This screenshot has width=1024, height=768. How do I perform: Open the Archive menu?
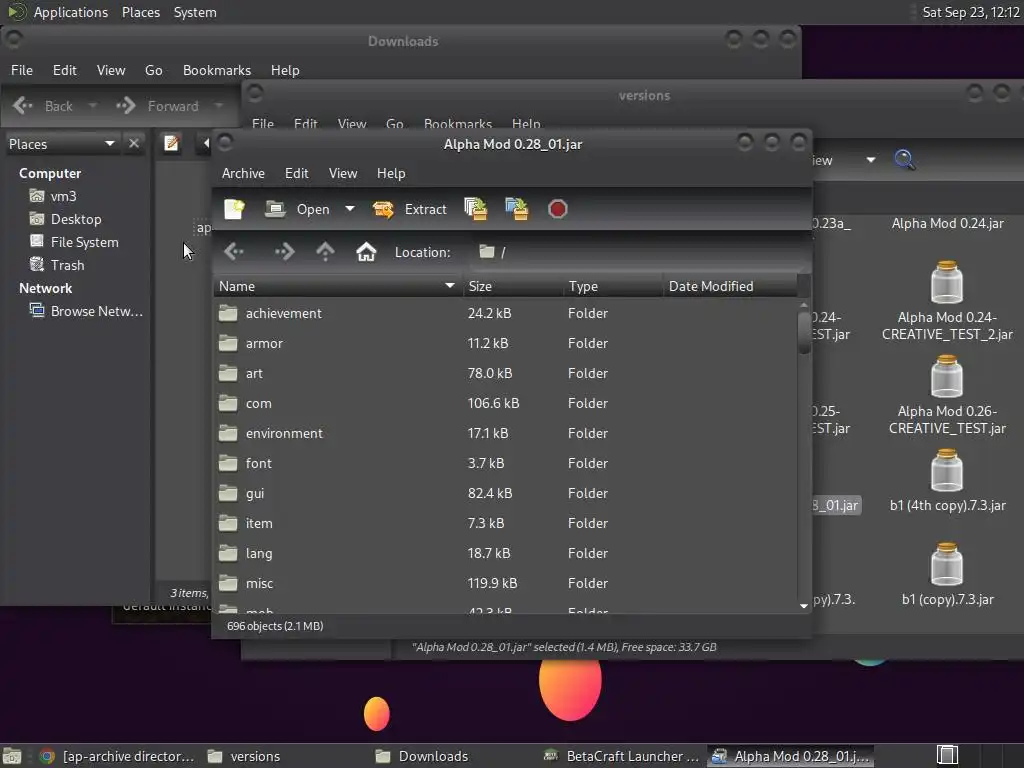click(243, 173)
